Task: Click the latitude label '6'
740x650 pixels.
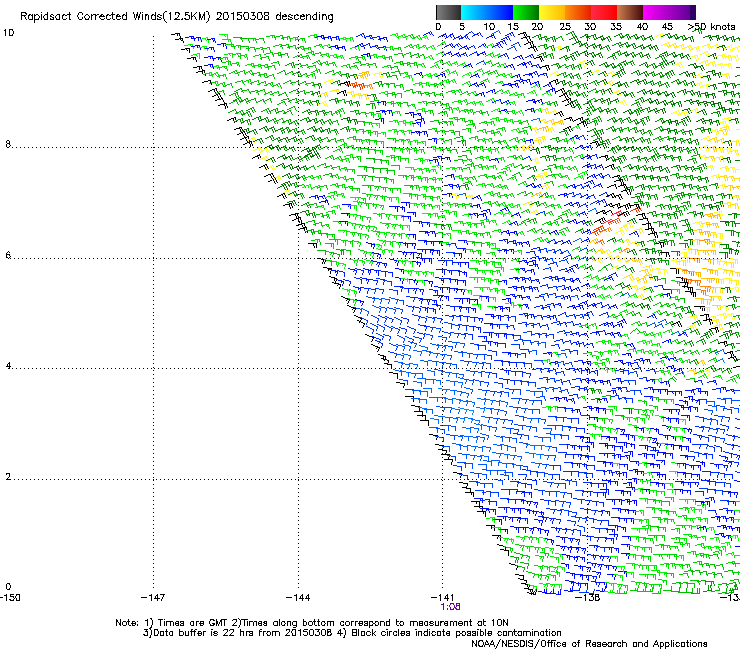Action: (8, 255)
